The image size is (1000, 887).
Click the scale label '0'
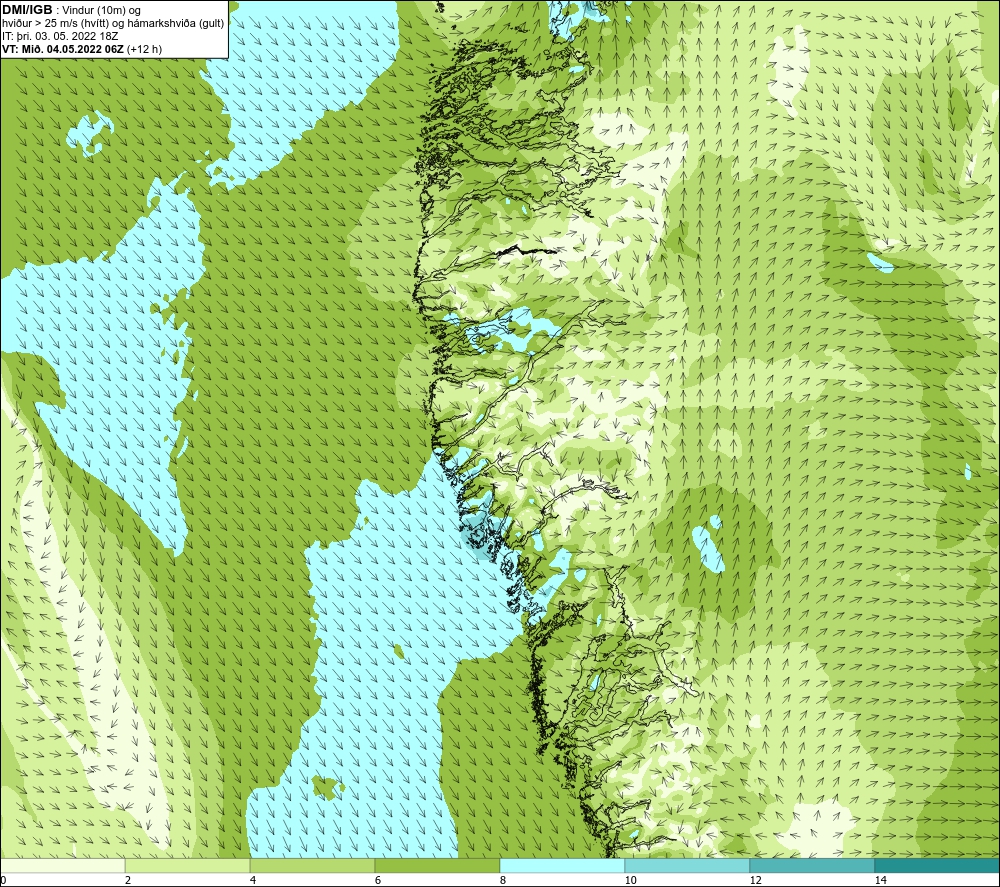(3, 880)
